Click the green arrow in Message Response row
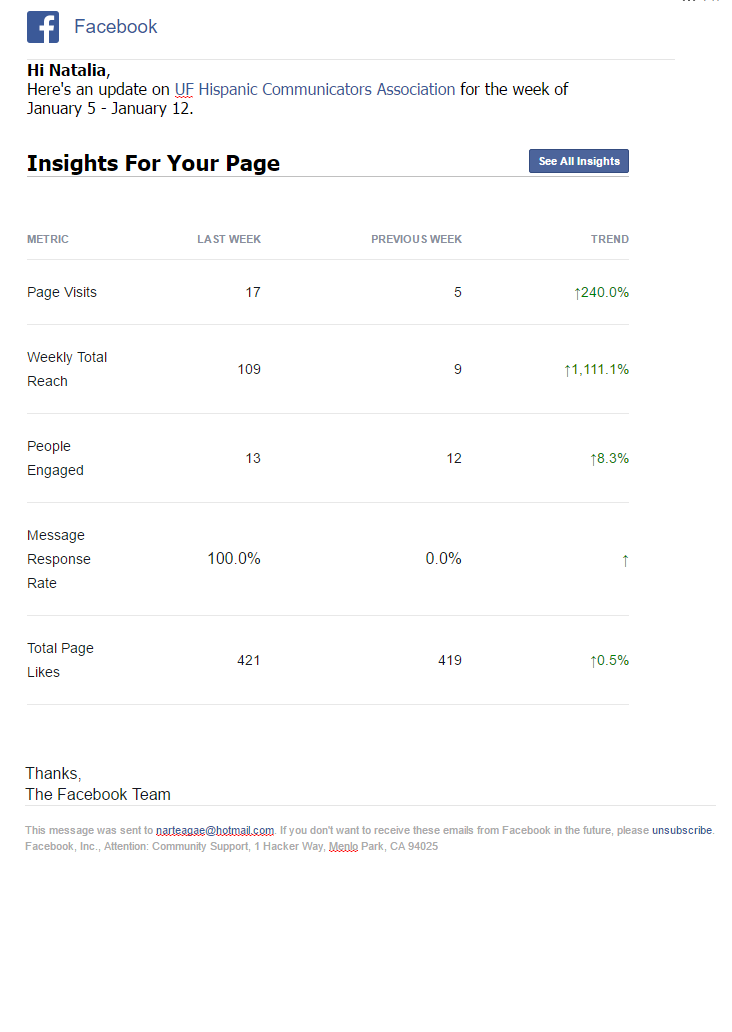 tap(625, 560)
